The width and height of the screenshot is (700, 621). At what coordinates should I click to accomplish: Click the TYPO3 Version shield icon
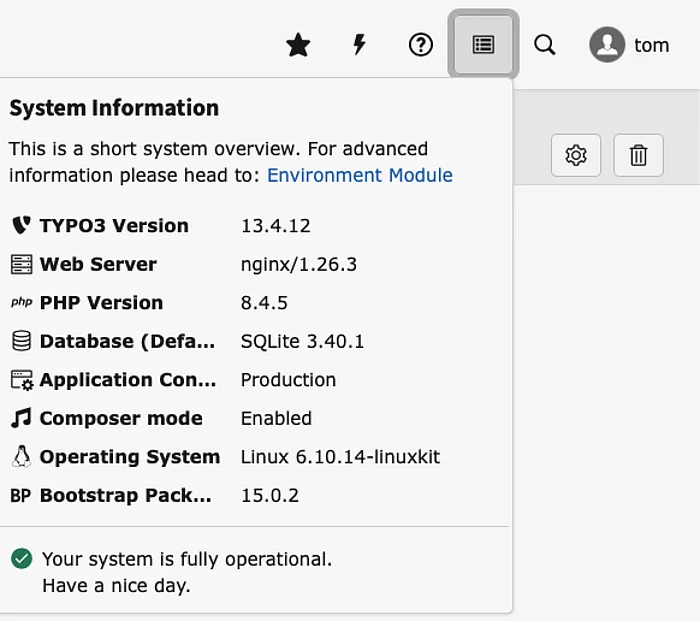pyautogui.click(x=21, y=226)
